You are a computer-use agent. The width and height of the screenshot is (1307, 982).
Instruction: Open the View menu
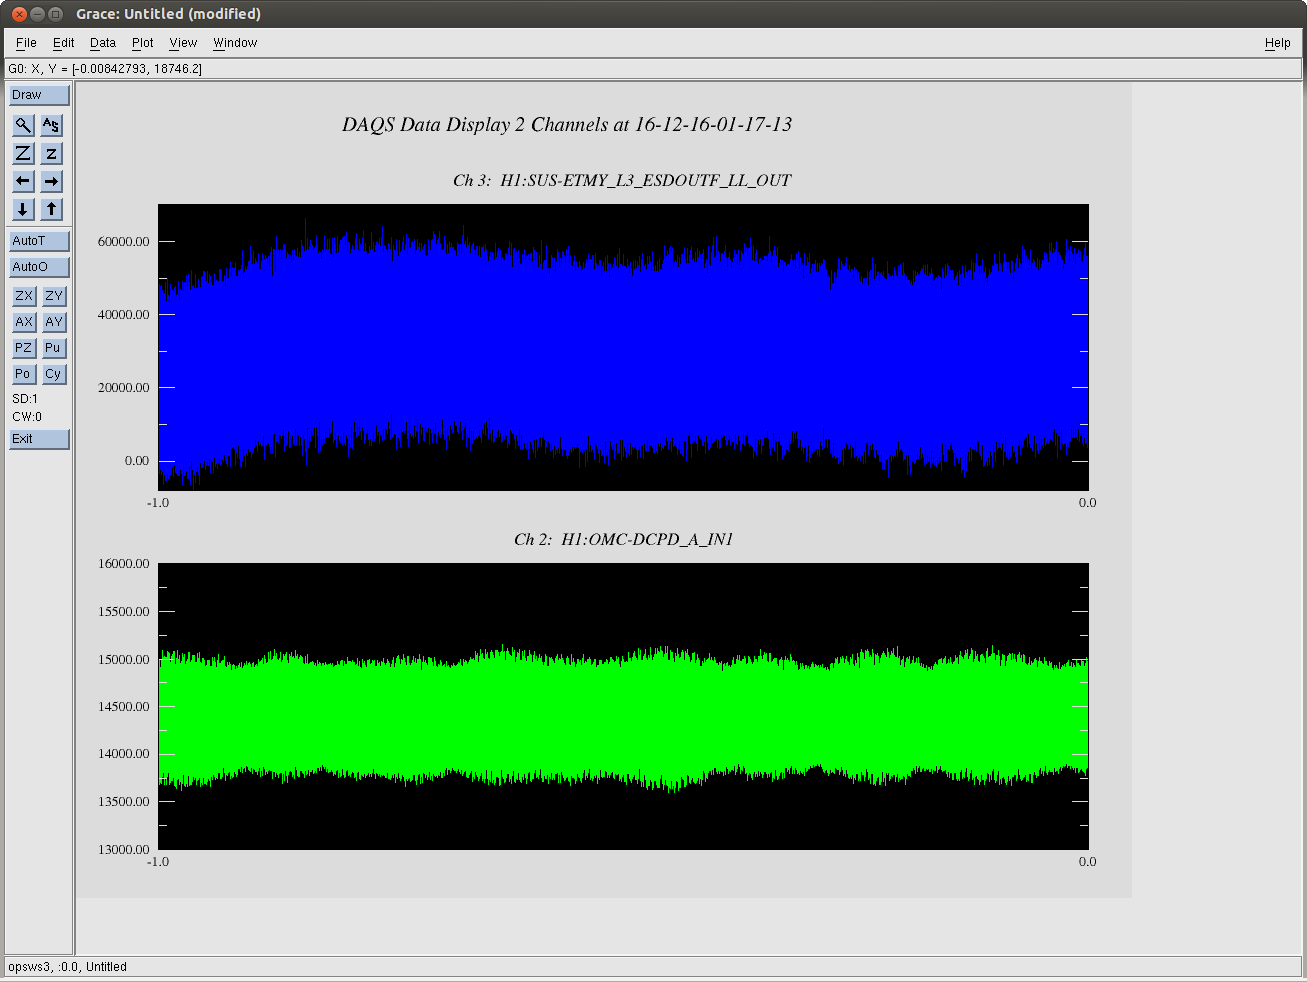click(x=183, y=43)
